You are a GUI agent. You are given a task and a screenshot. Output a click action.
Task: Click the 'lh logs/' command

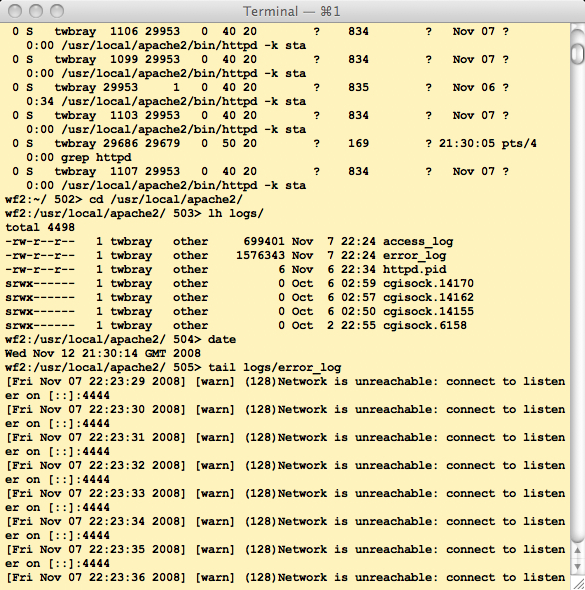click(236, 213)
